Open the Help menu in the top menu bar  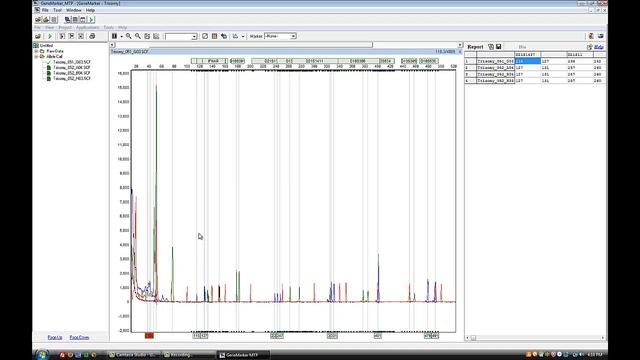pos(90,10)
